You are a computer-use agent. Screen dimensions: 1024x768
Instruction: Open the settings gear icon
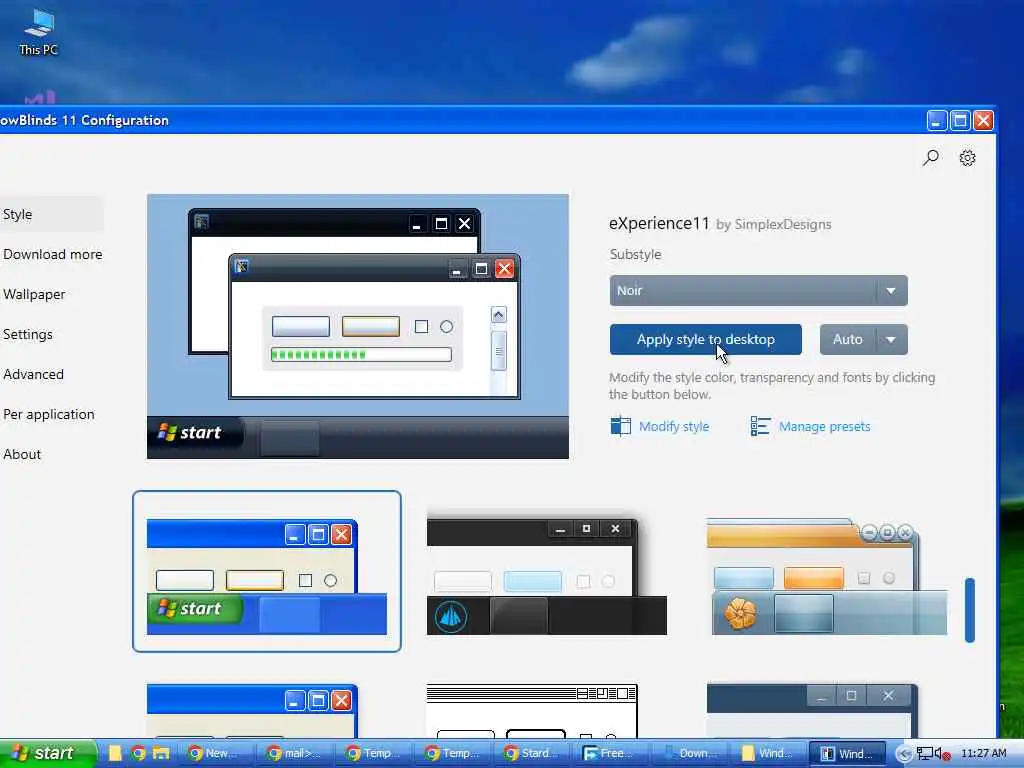[x=967, y=157]
